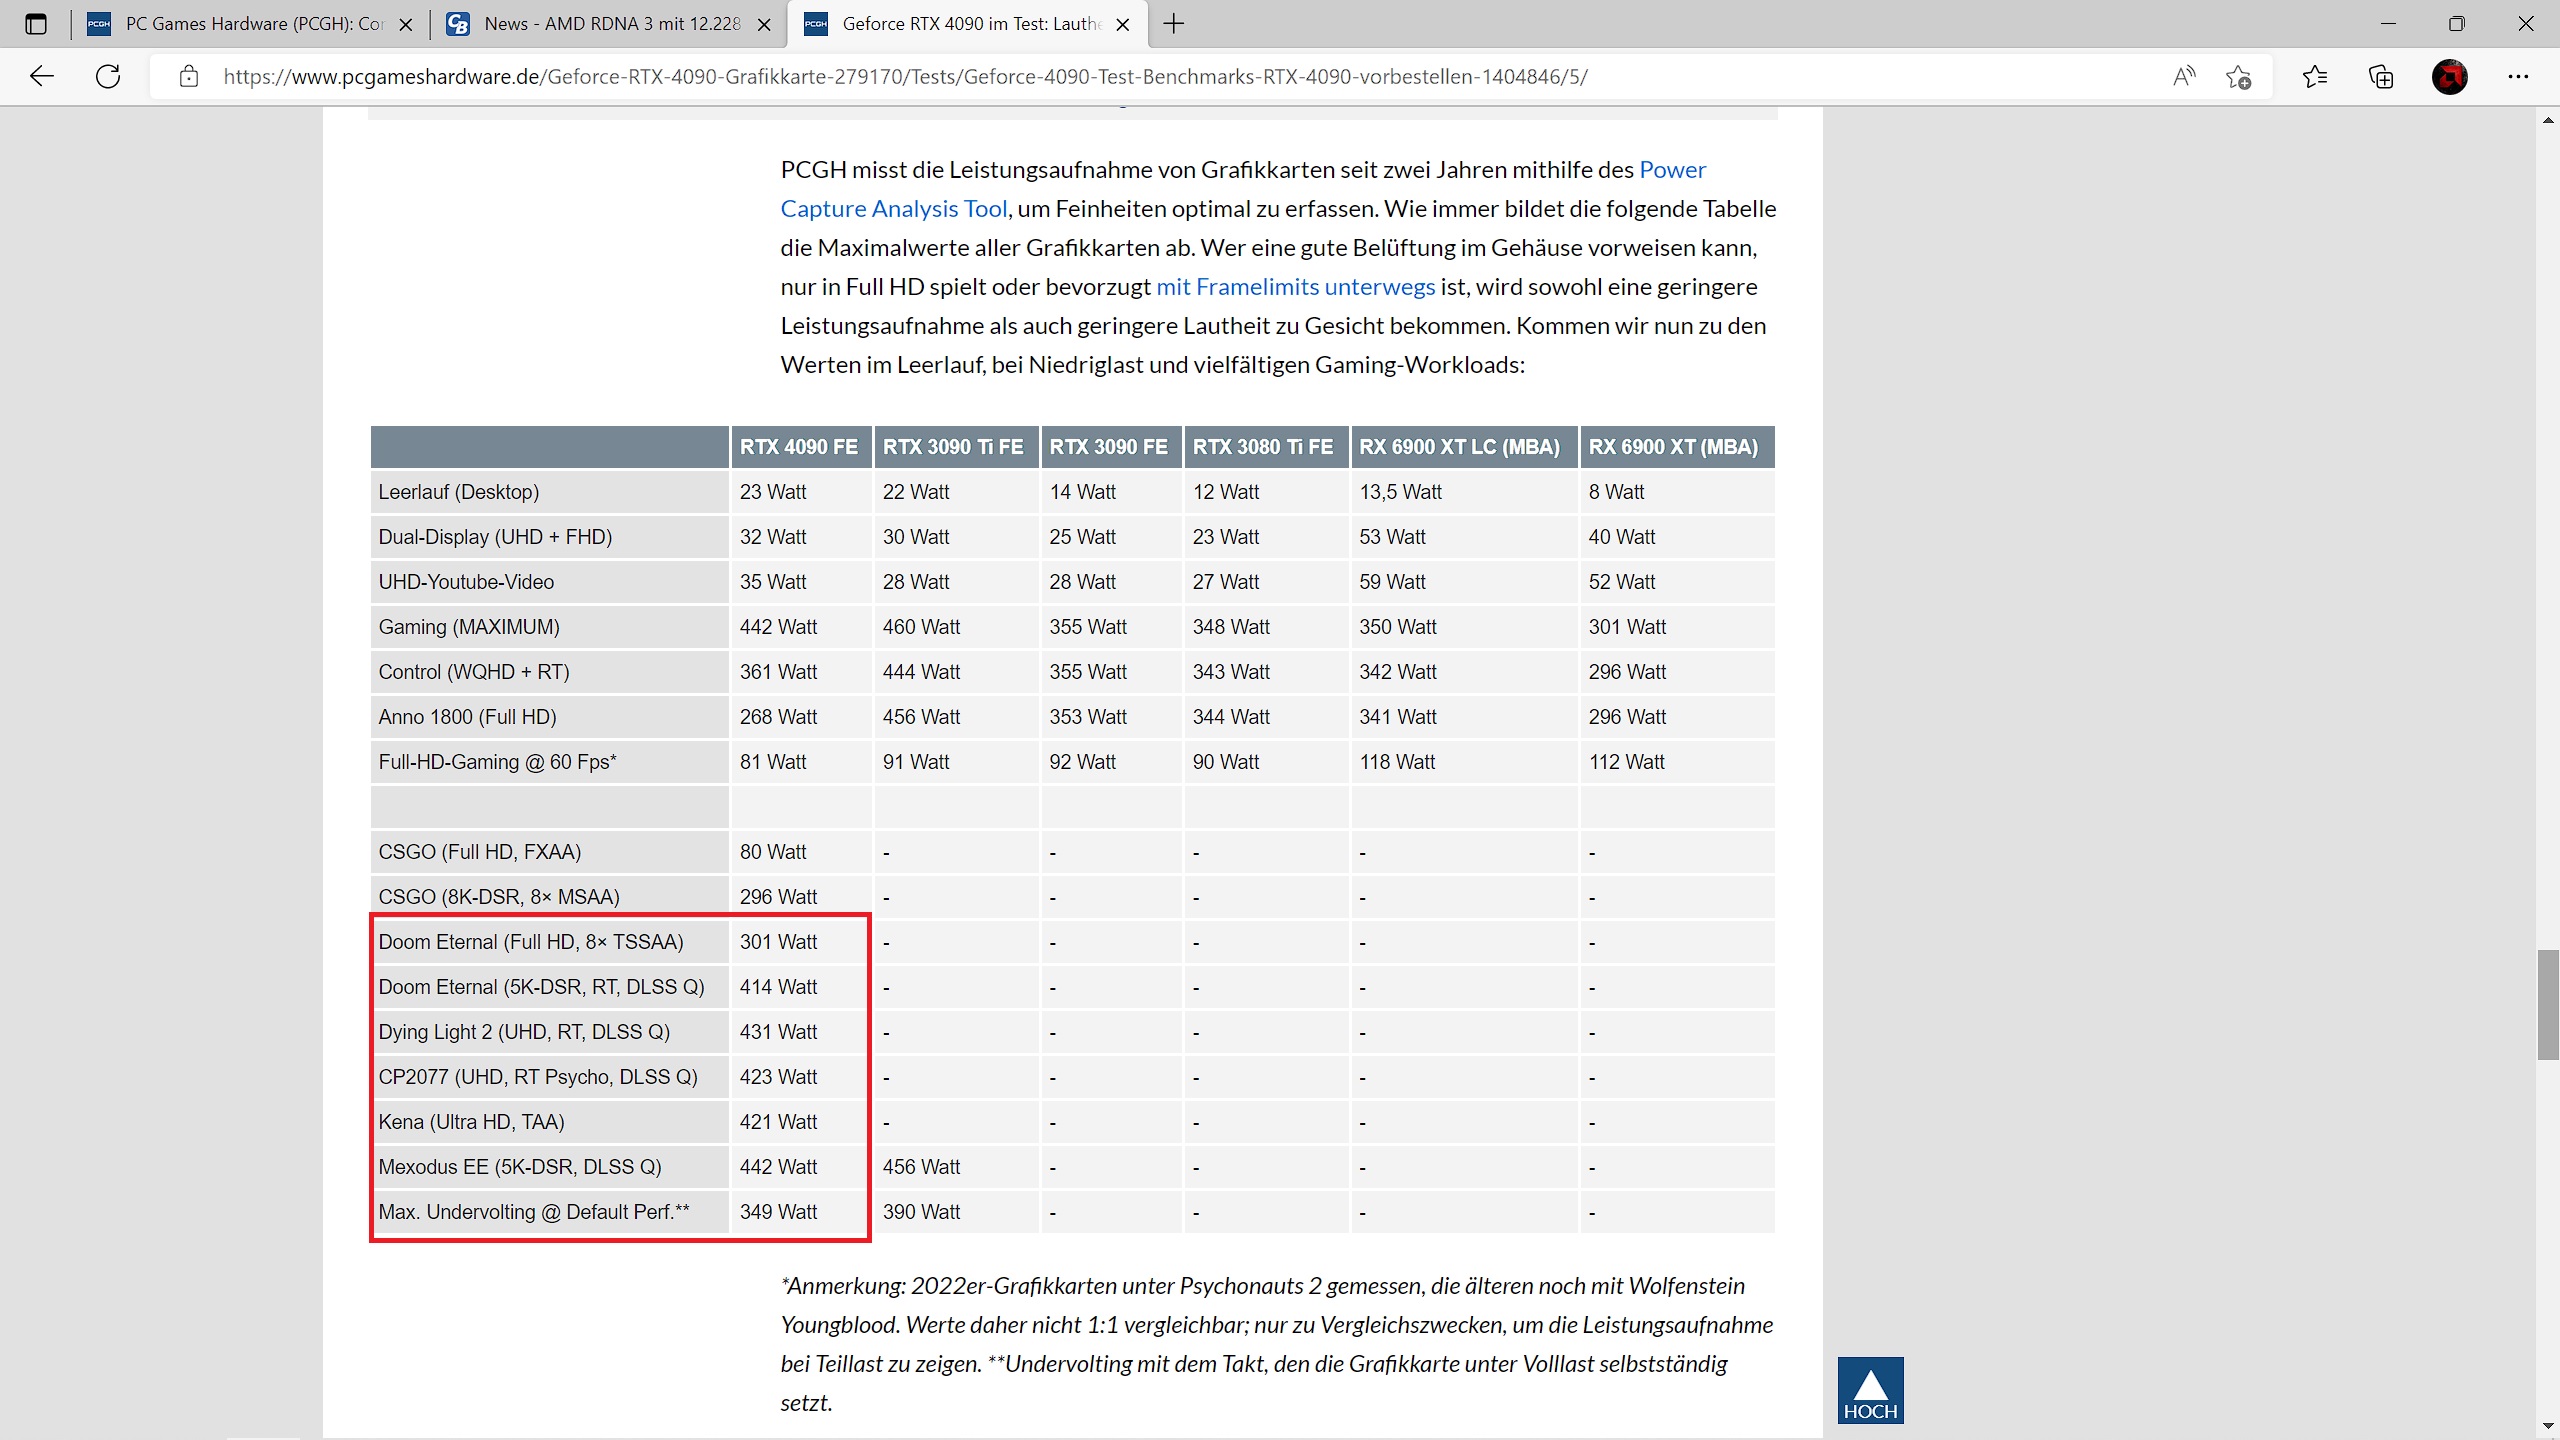Viewport: 2560px width, 1440px height.
Task: Open the tab actions menu icon
Action: click(36, 24)
